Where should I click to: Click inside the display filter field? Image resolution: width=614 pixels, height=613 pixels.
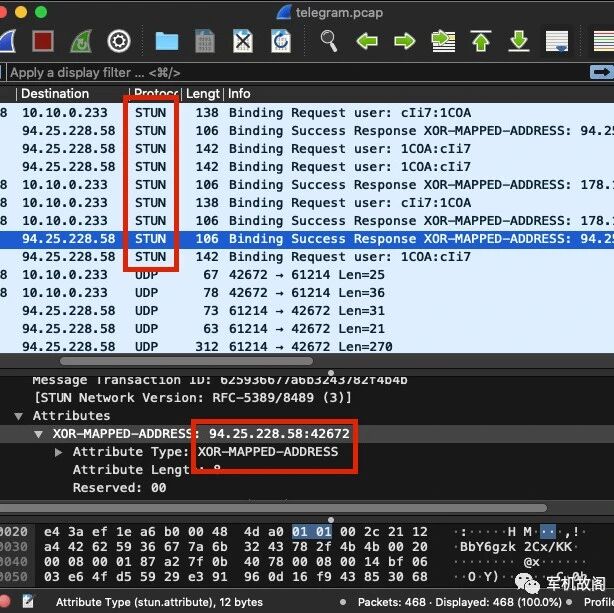click(x=298, y=72)
